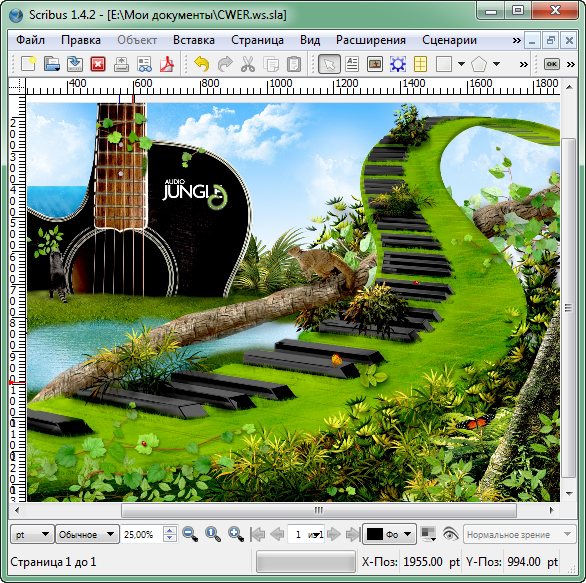Paste from clipboard icon
The width and height of the screenshot is (586, 583).
pyautogui.click(x=294, y=64)
